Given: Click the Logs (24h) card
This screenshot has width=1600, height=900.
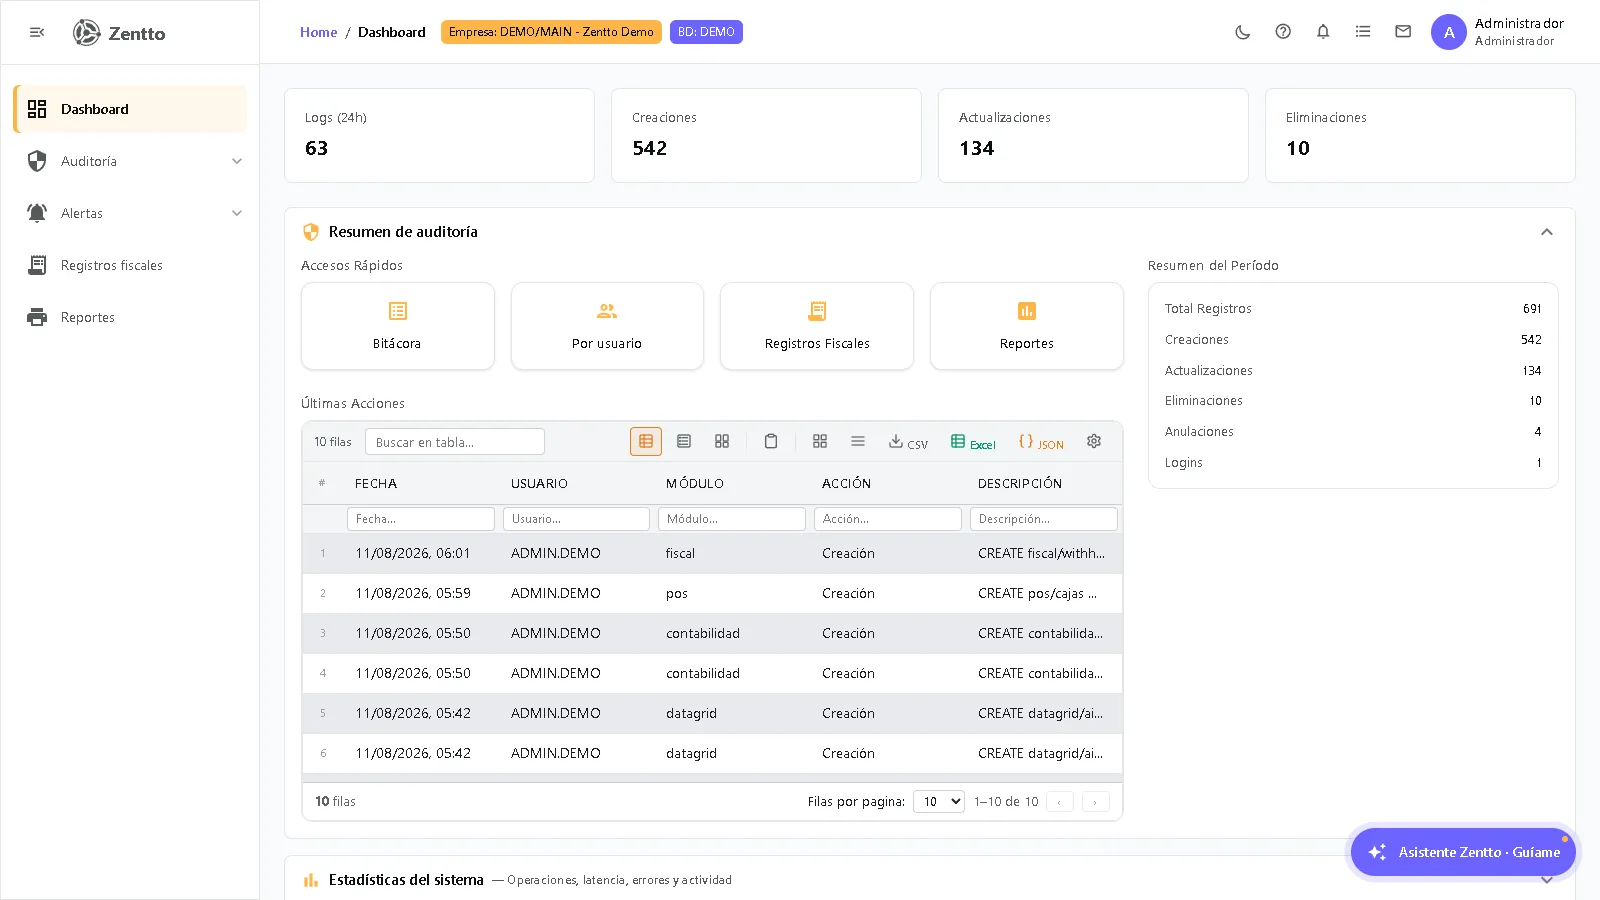Looking at the screenshot, I should point(439,136).
